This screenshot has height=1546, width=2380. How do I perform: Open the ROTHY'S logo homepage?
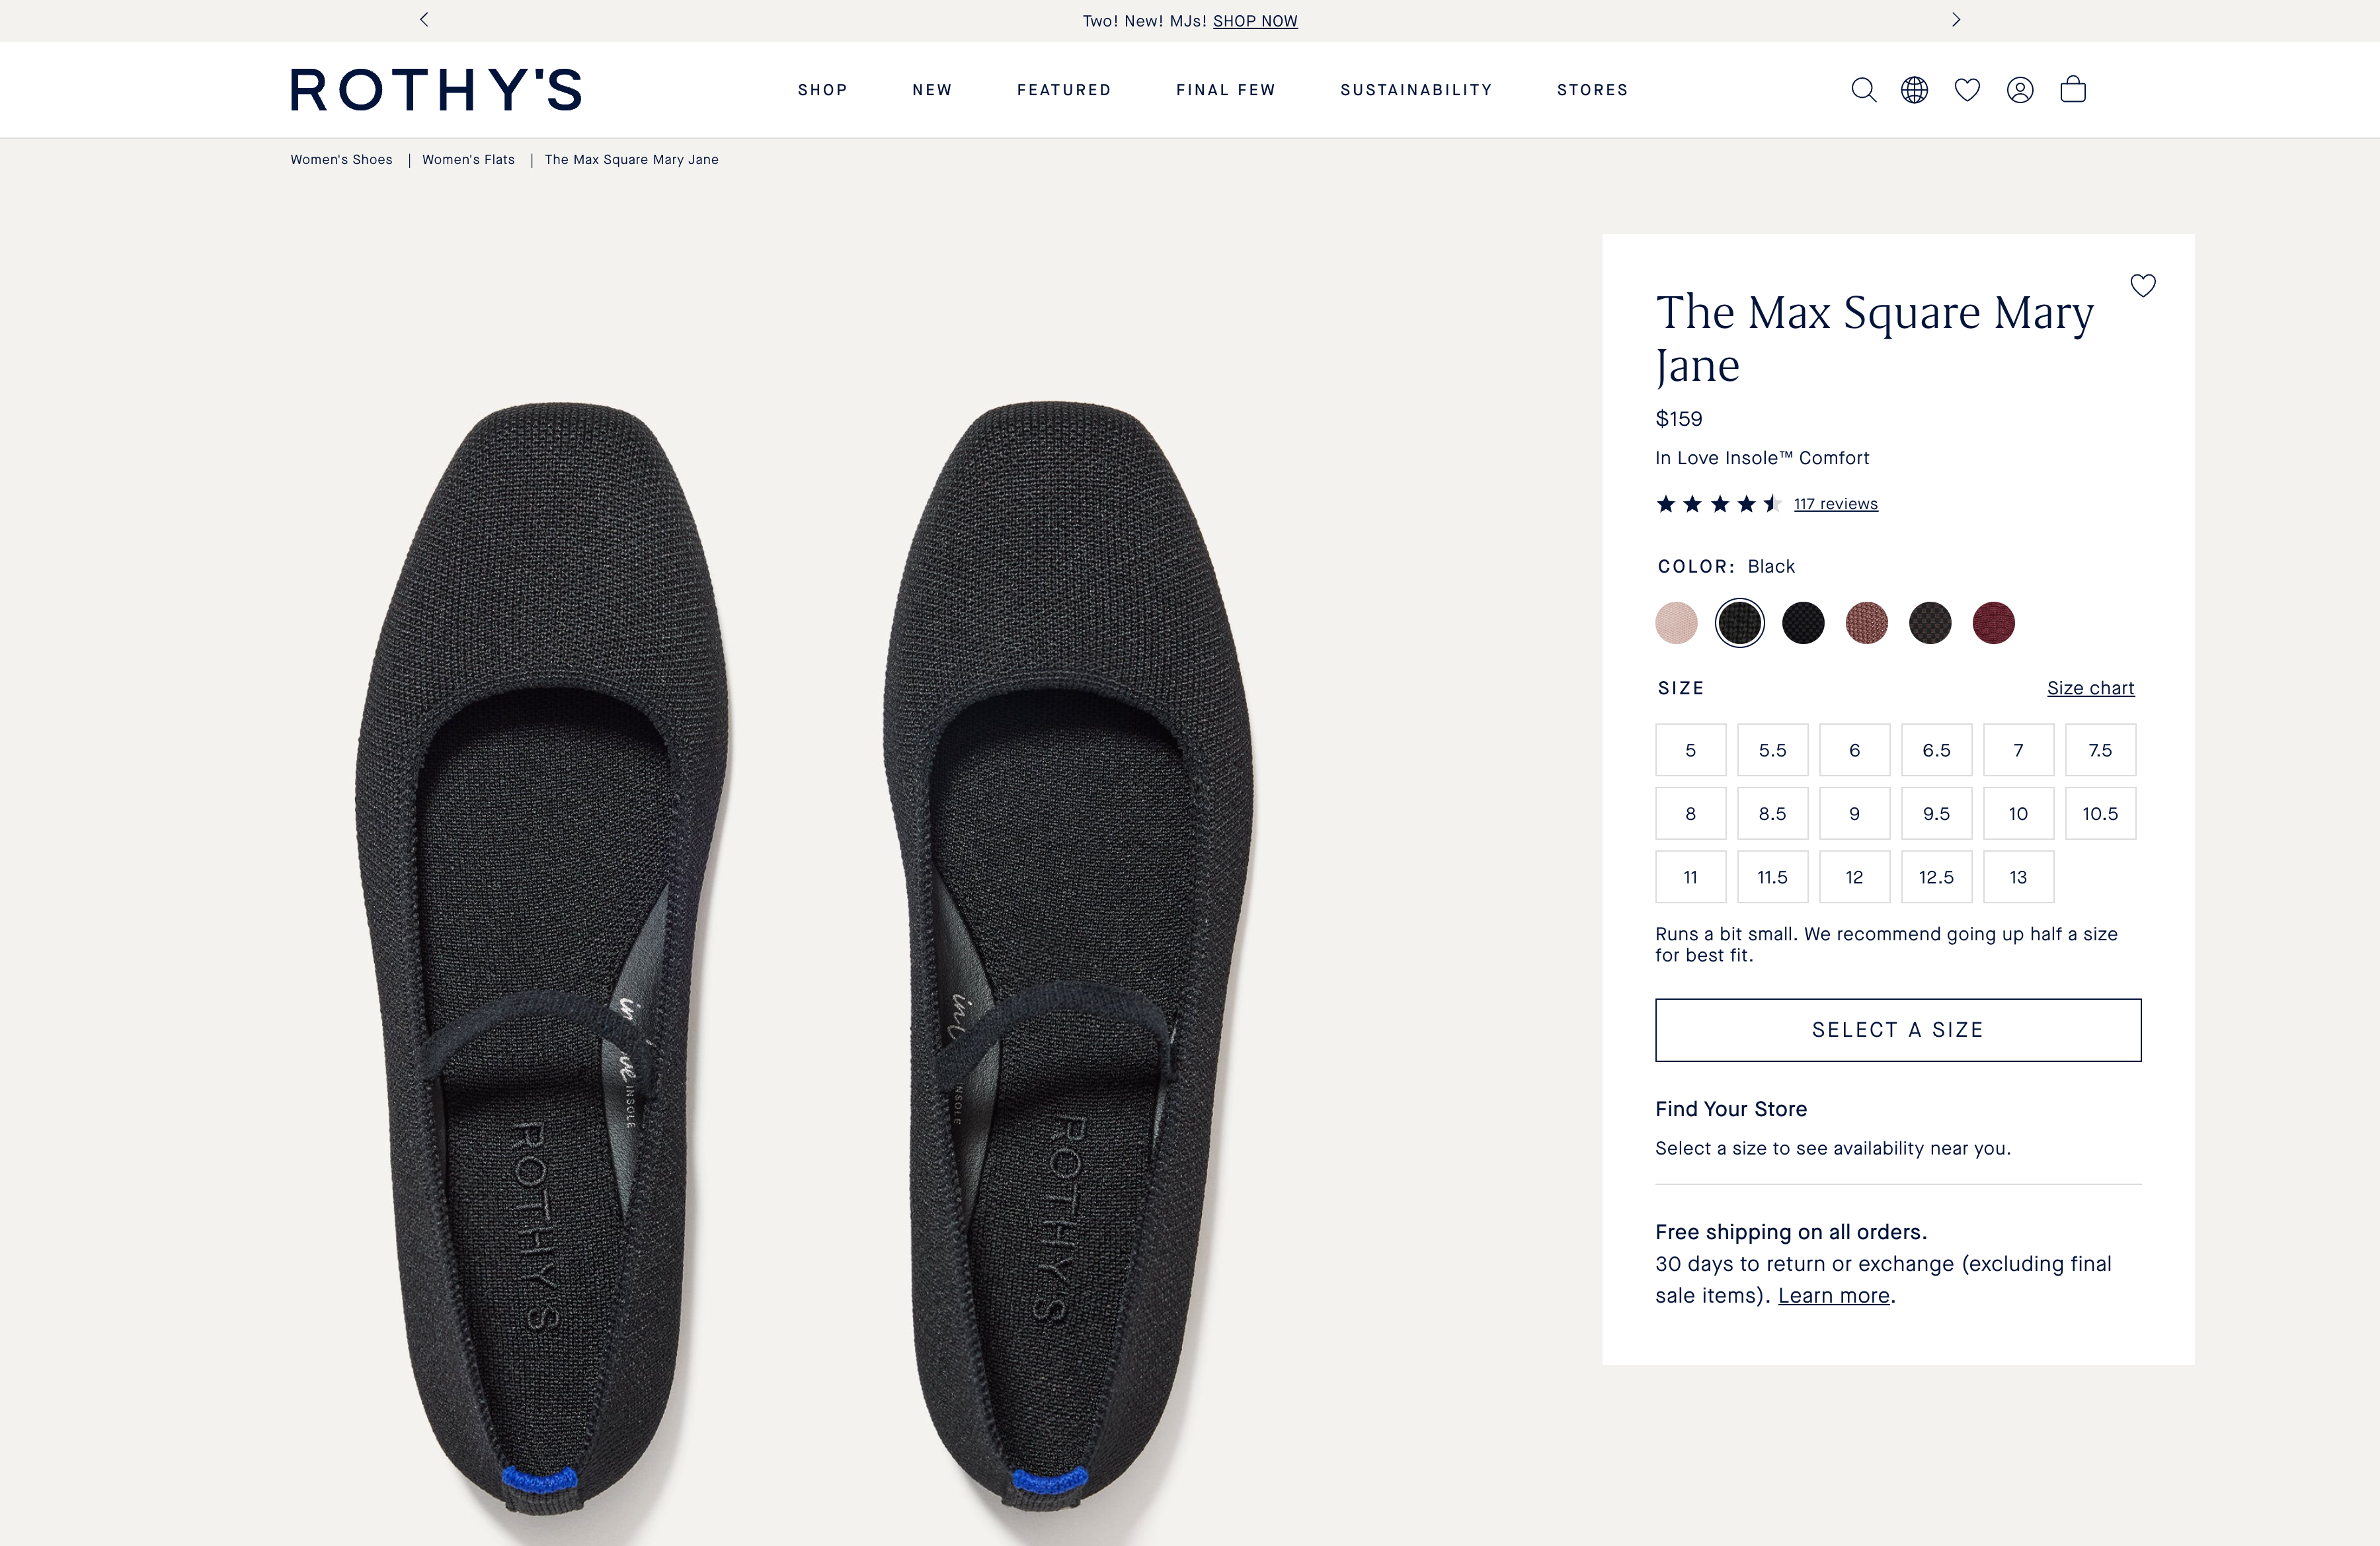point(436,89)
